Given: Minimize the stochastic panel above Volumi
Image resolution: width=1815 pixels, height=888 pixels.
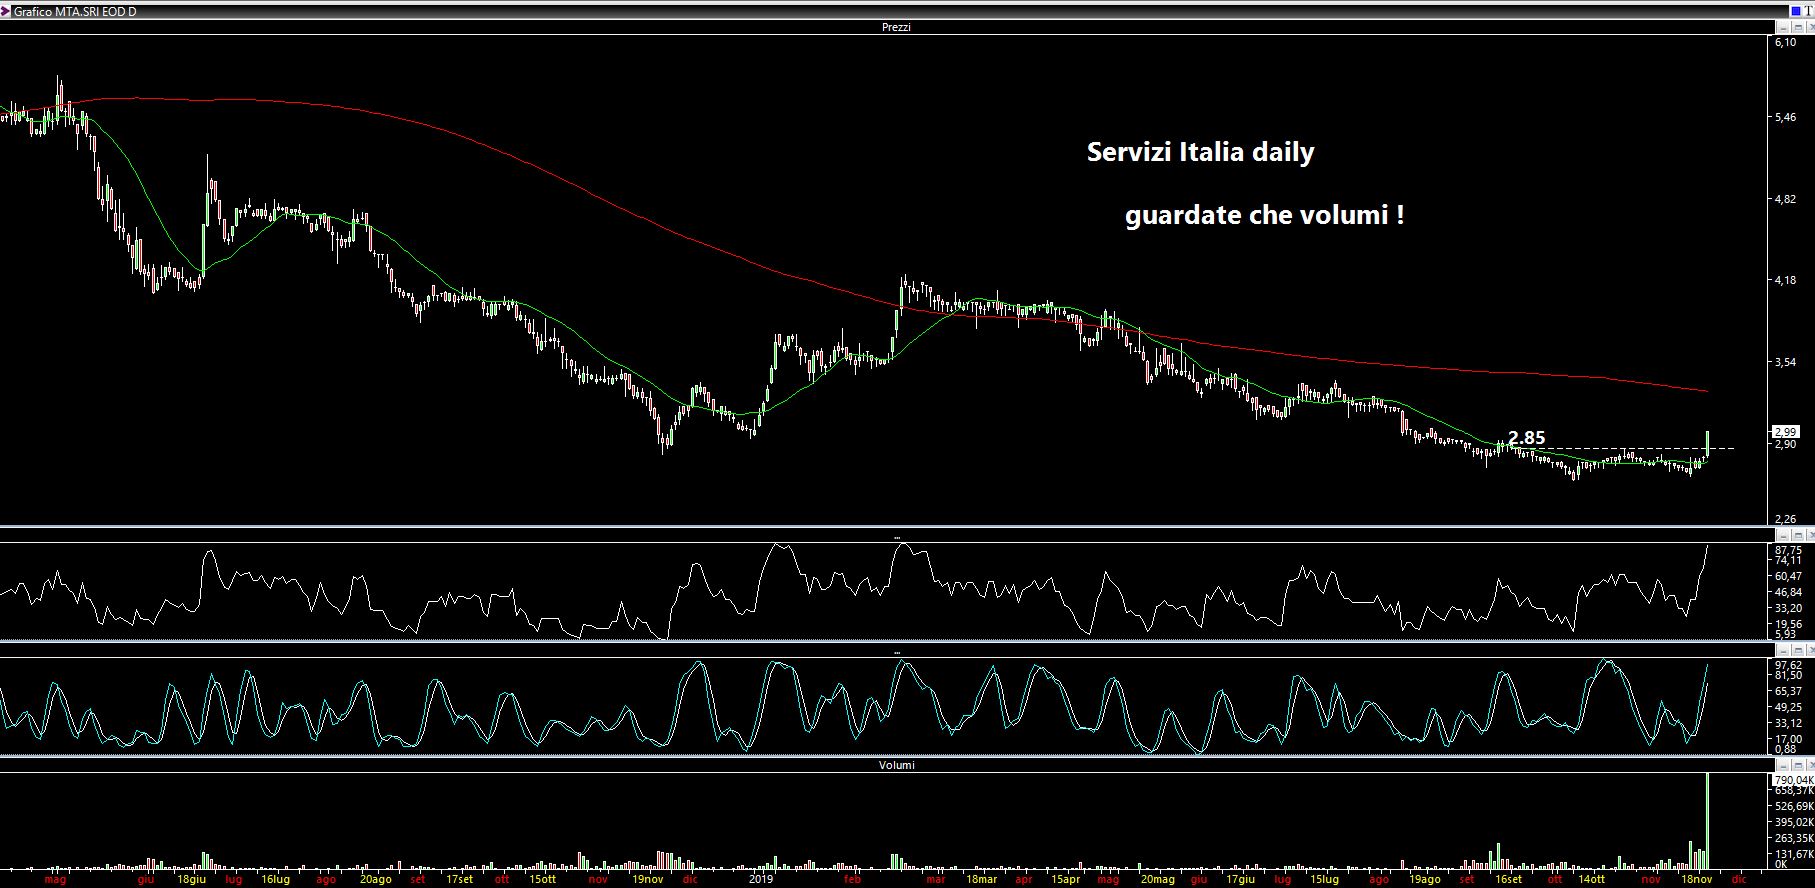Looking at the screenshot, I should click(x=1783, y=650).
